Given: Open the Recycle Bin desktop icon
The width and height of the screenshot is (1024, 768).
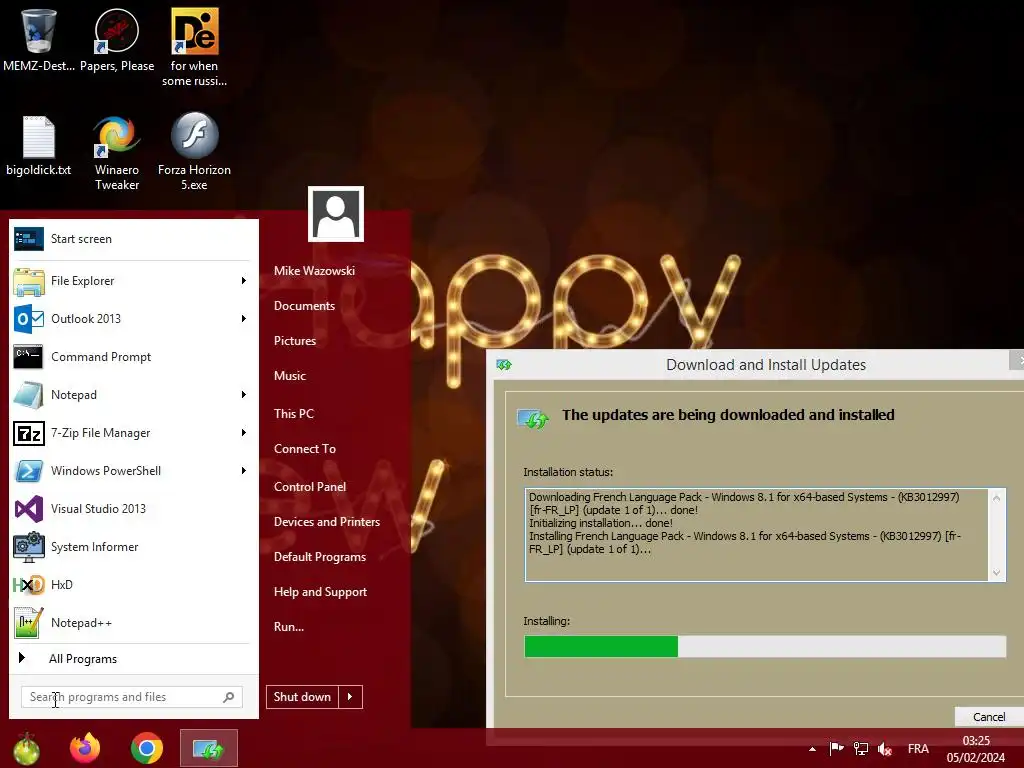Looking at the screenshot, I should pos(39,39).
